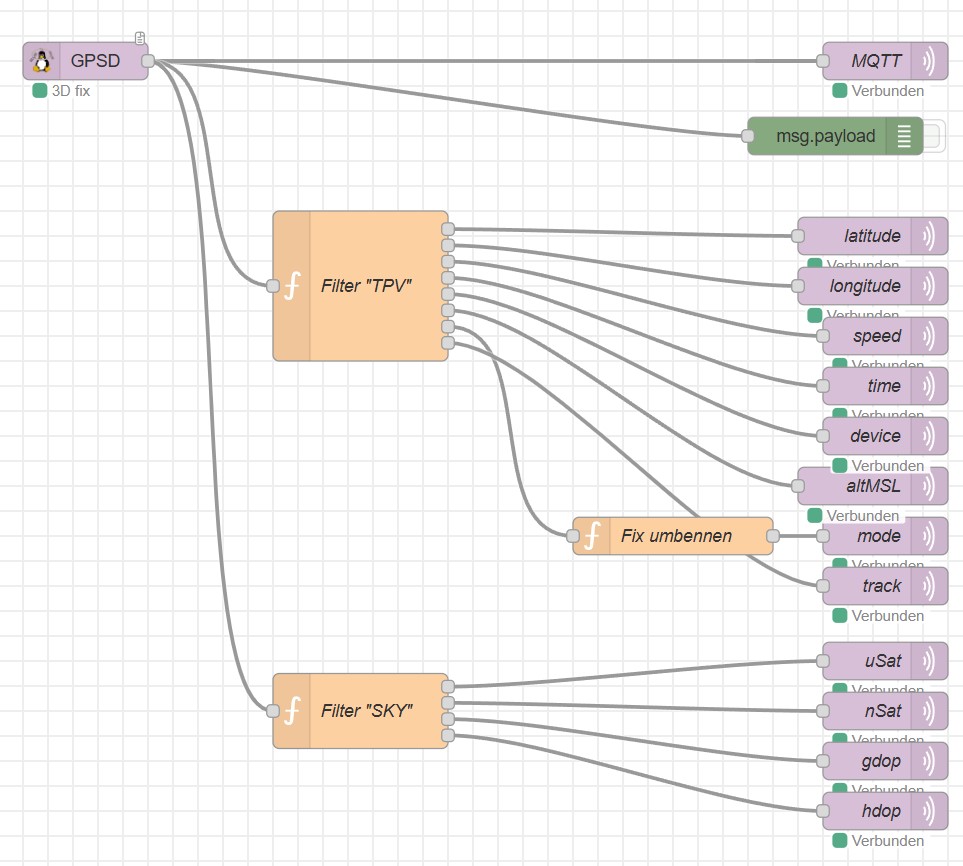The image size is (963, 866).
Task: Click the output port of Fix umbennen node
Action: tap(773, 536)
